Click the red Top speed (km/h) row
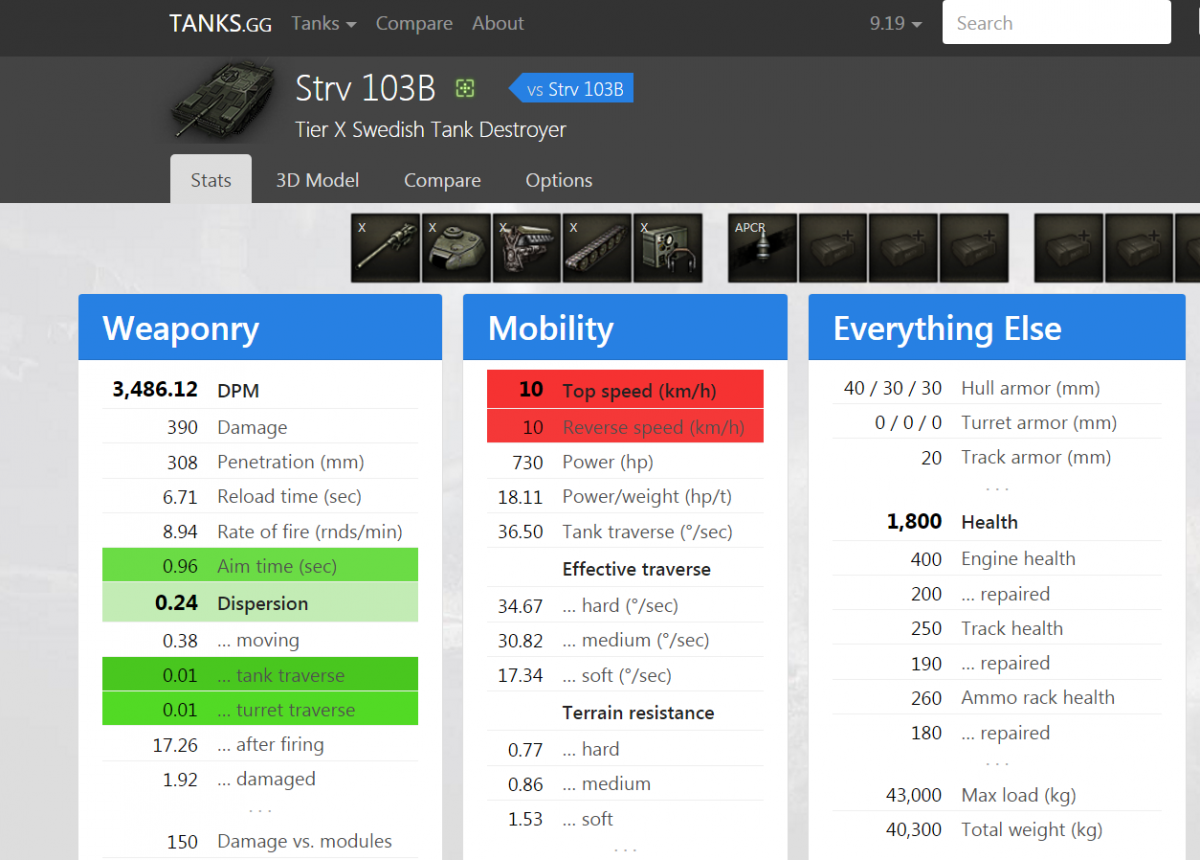Image resolution: width=1200 pixels, height=860 pixels. (625, 390)
